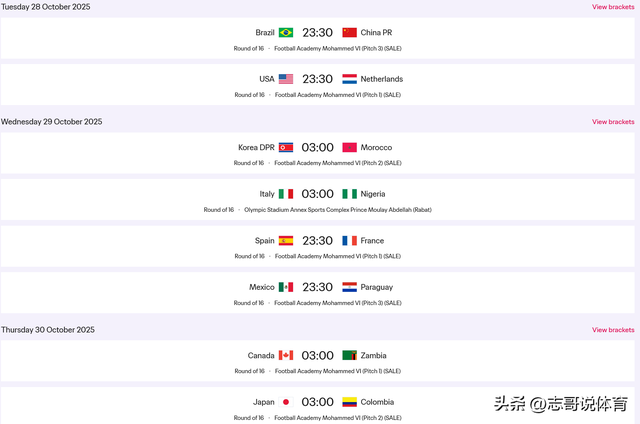This screenshot has width=640, height=424.
Task: Click the Netherlands flag icon
Action: pyautogui.click(x=349, y=79)
